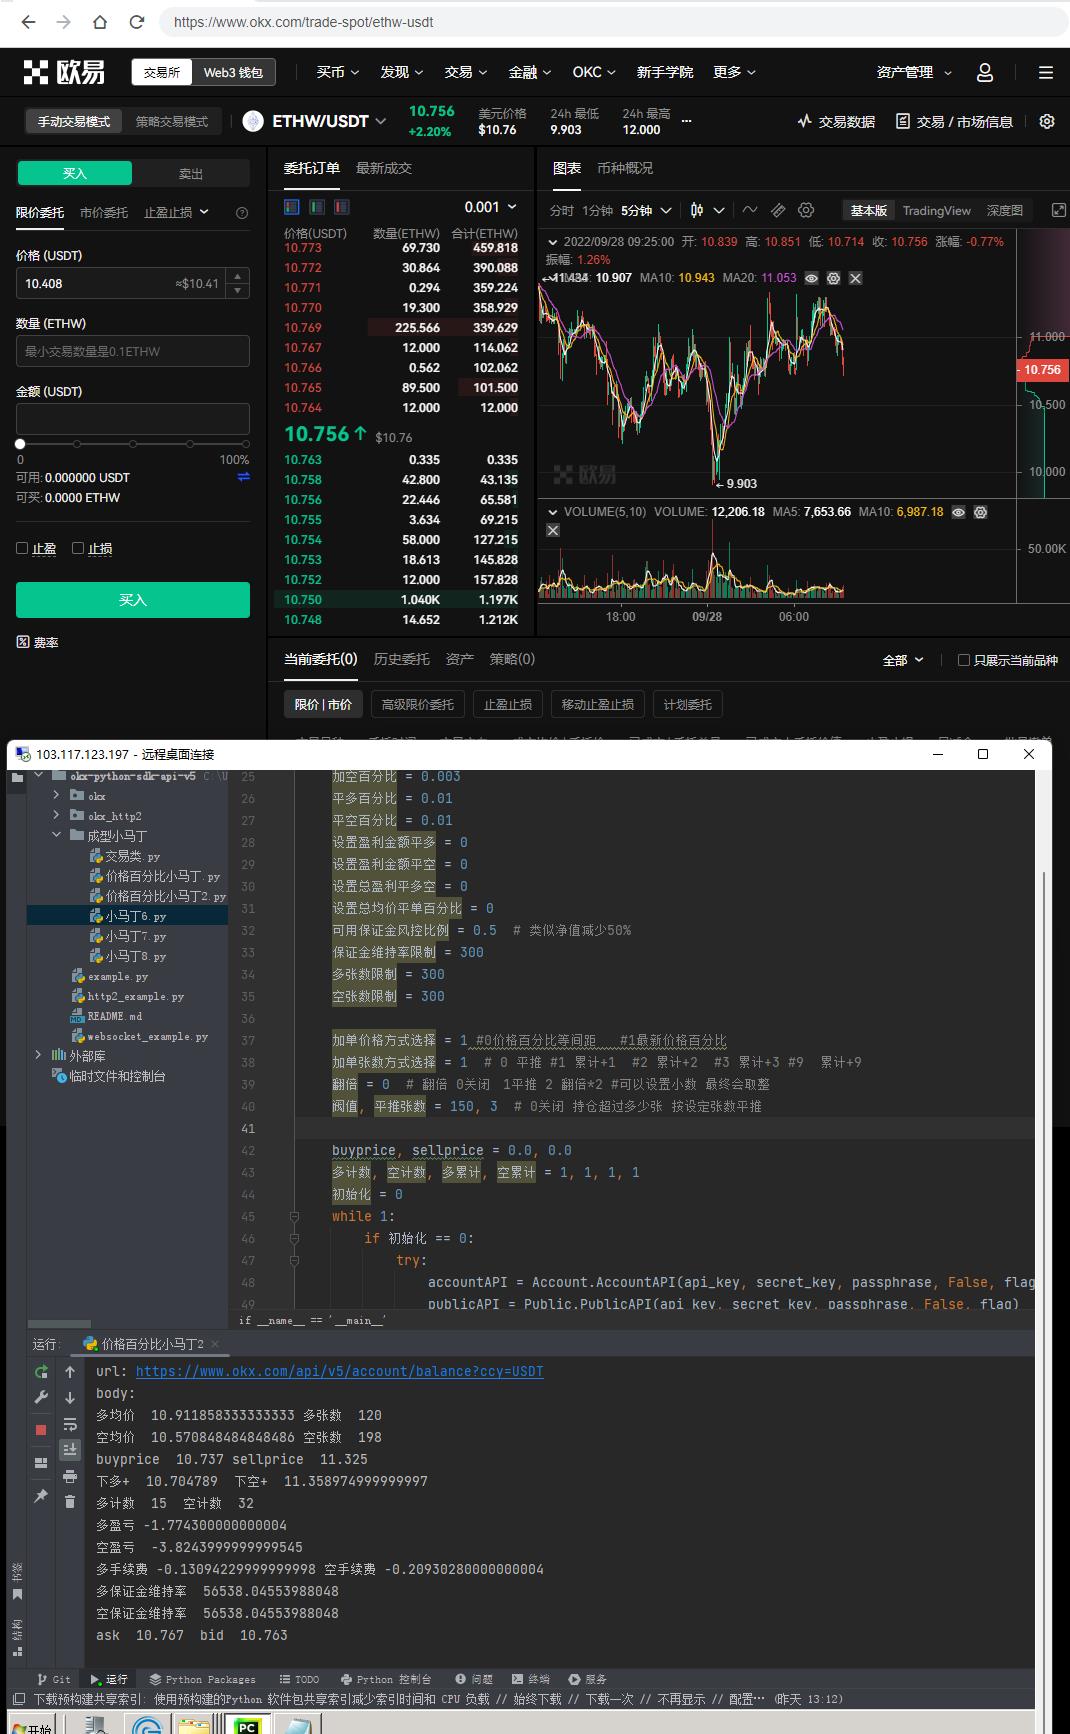
Task: Close the VOLUME indicator panel
Action: tap(553, 530)
